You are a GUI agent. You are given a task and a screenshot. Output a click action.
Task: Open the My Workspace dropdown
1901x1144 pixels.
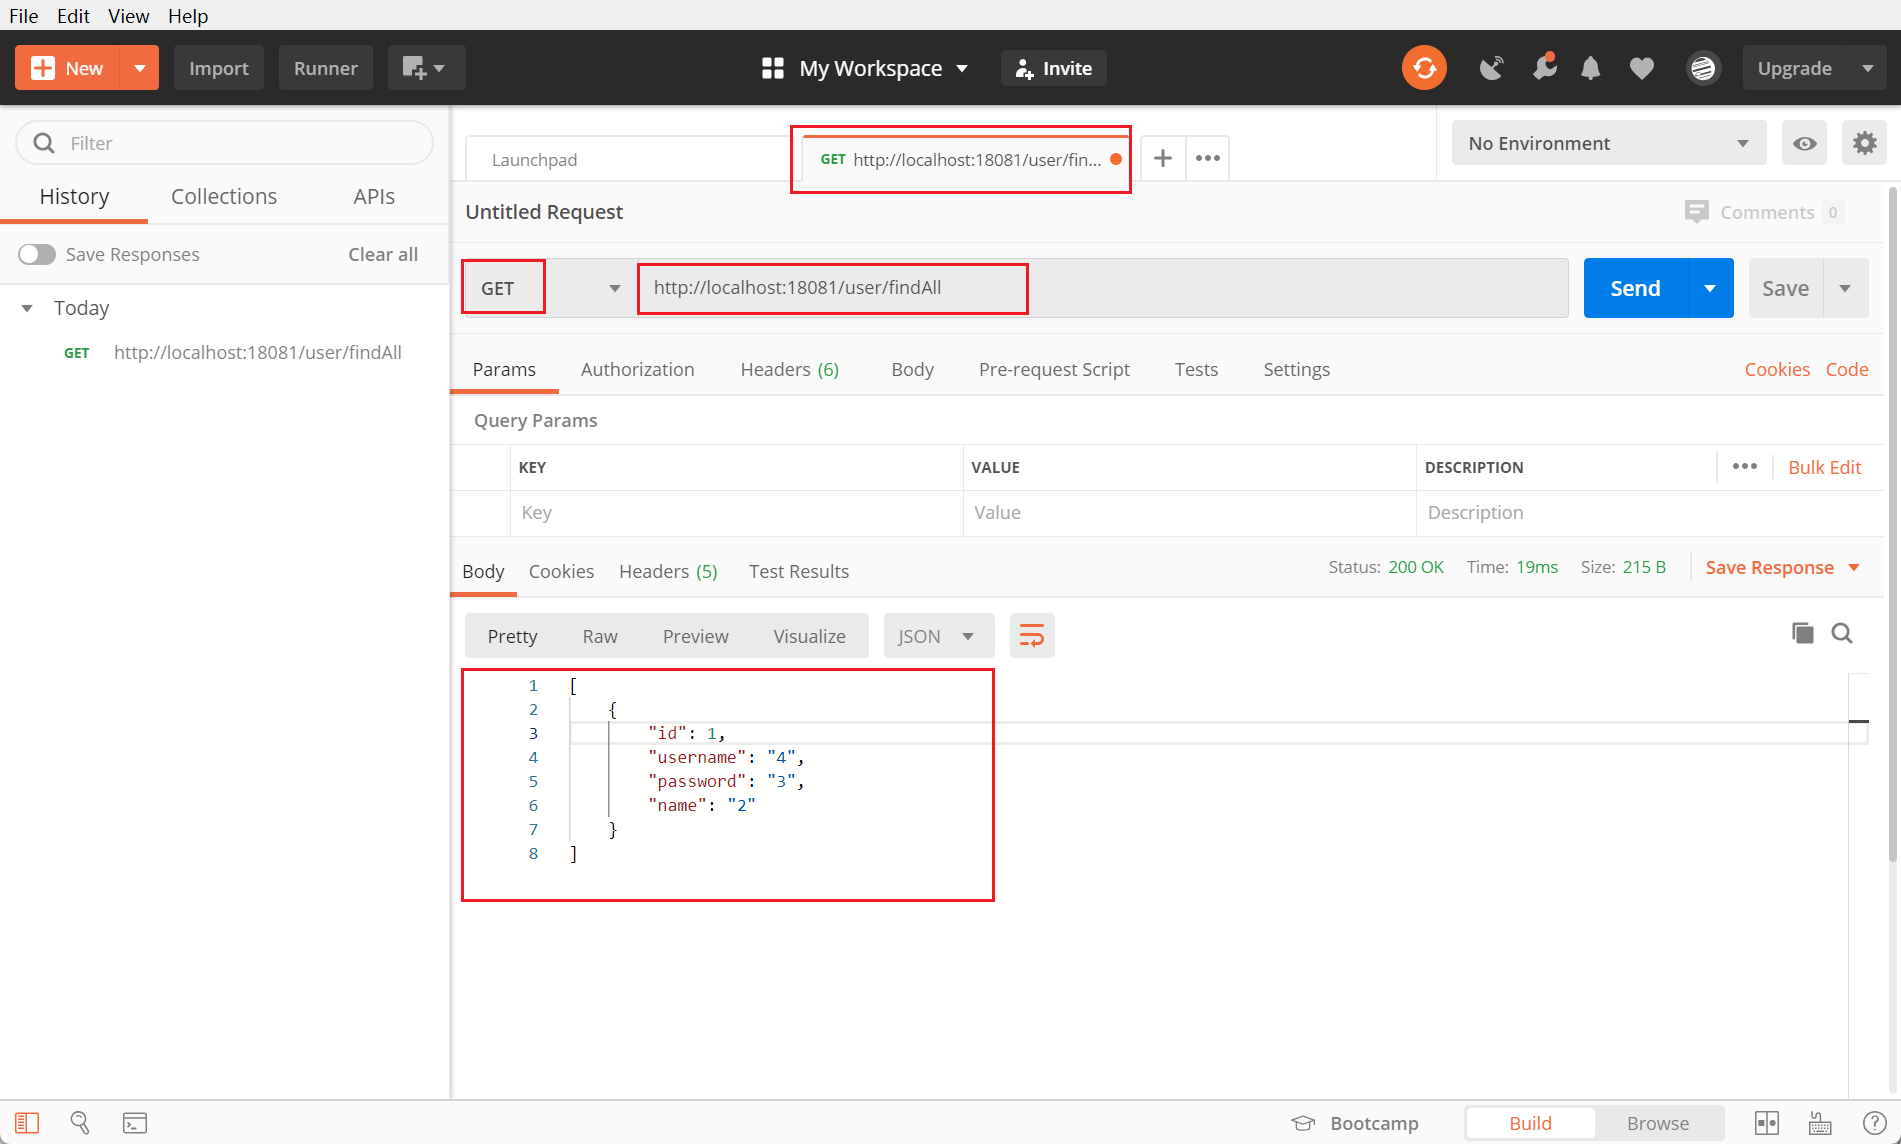coord(865,68)
